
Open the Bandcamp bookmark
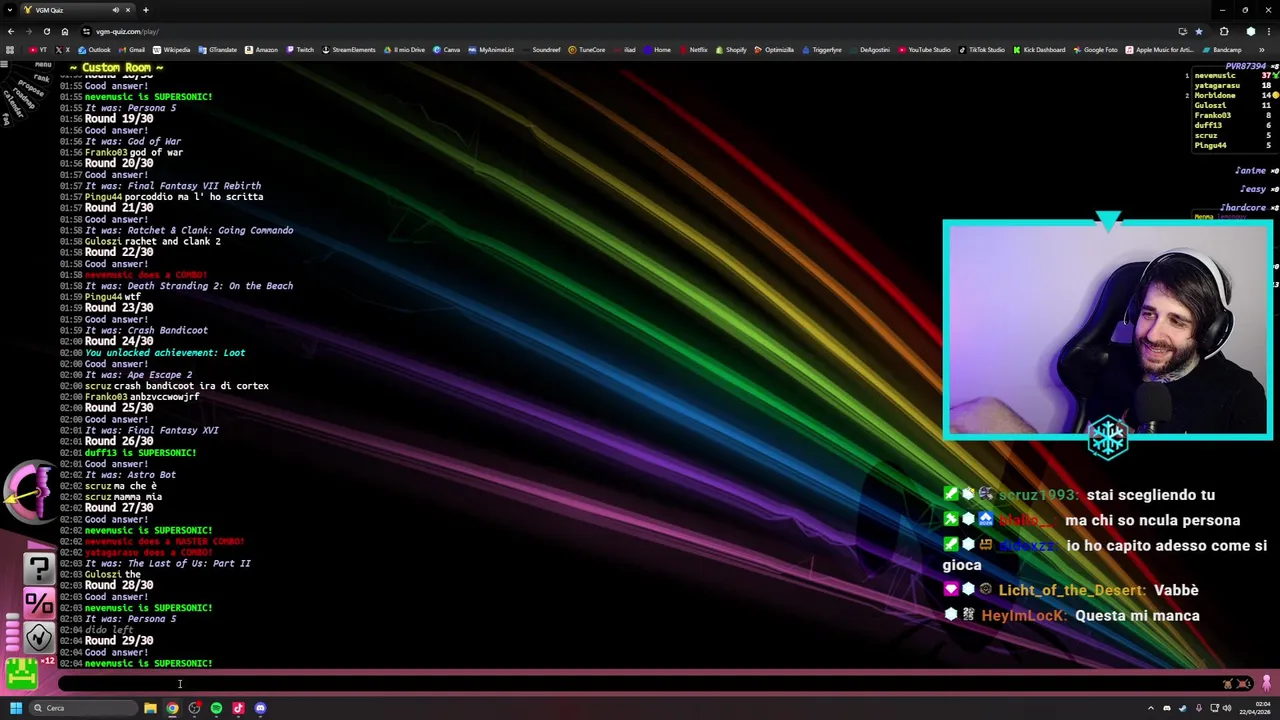point(1222,50)
